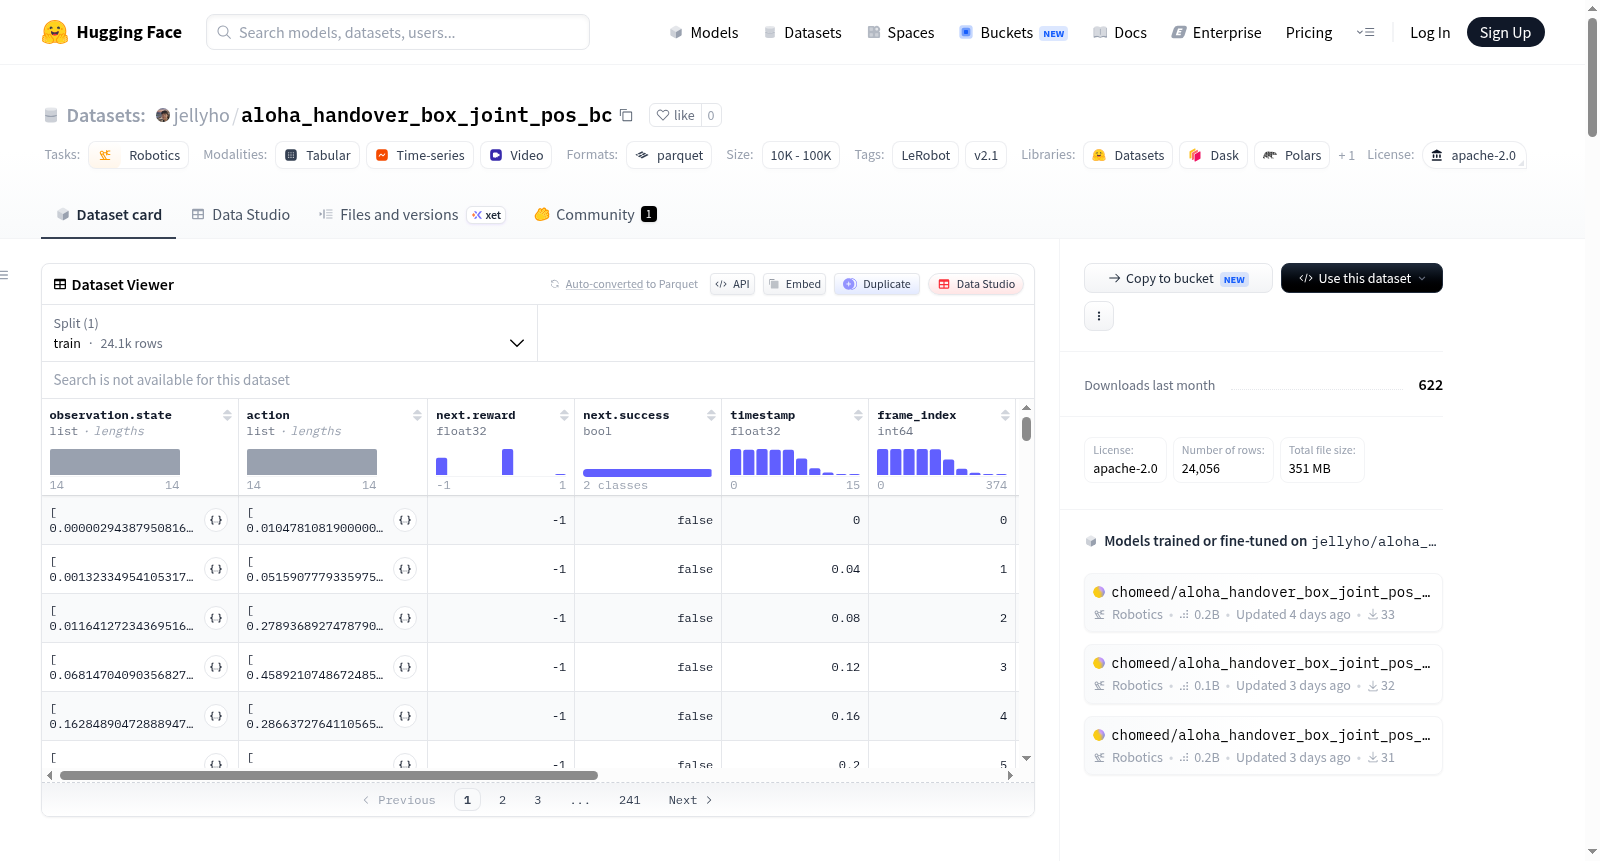Sort by next.success column

[x=711, y=415]
